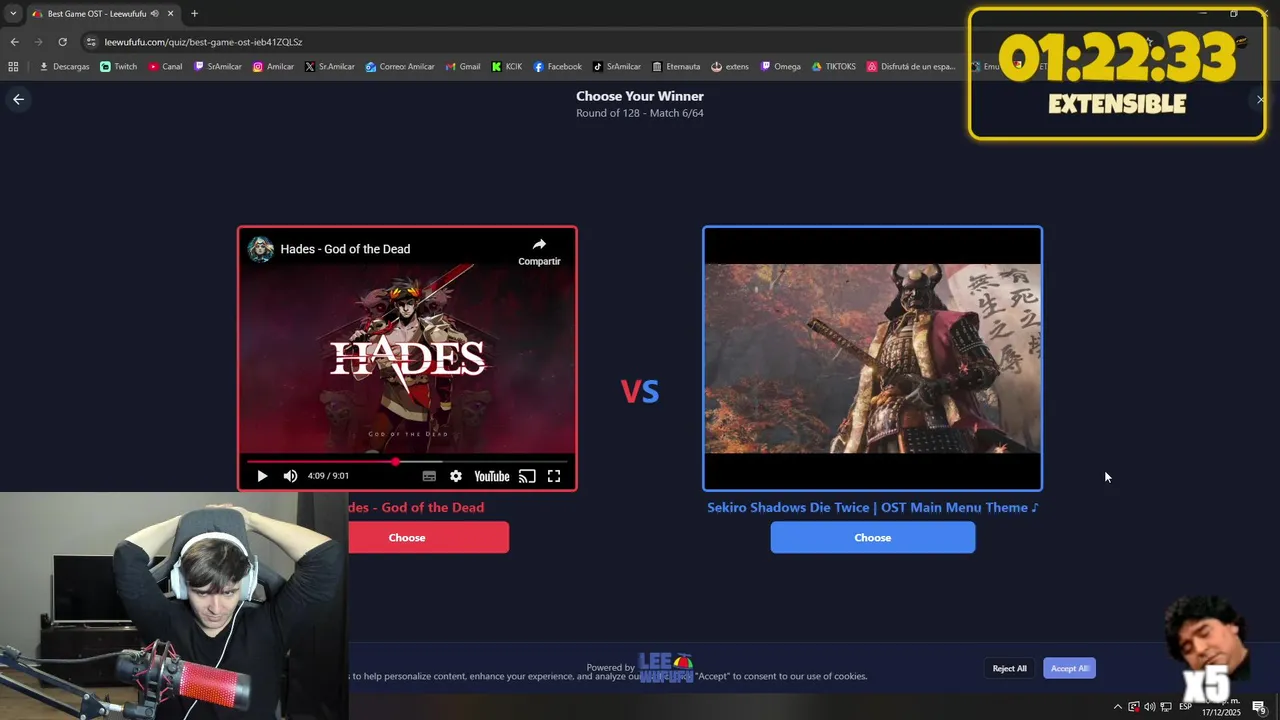The image size is (1280, 720).
Task: View site information icon in address bar
Action: [91, 42]
